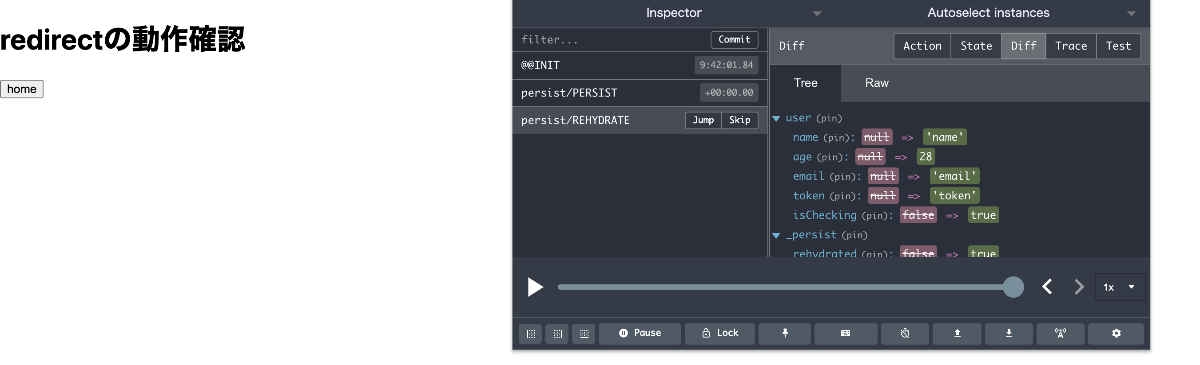
Task: Pin the email property
Action: [842, 176]
